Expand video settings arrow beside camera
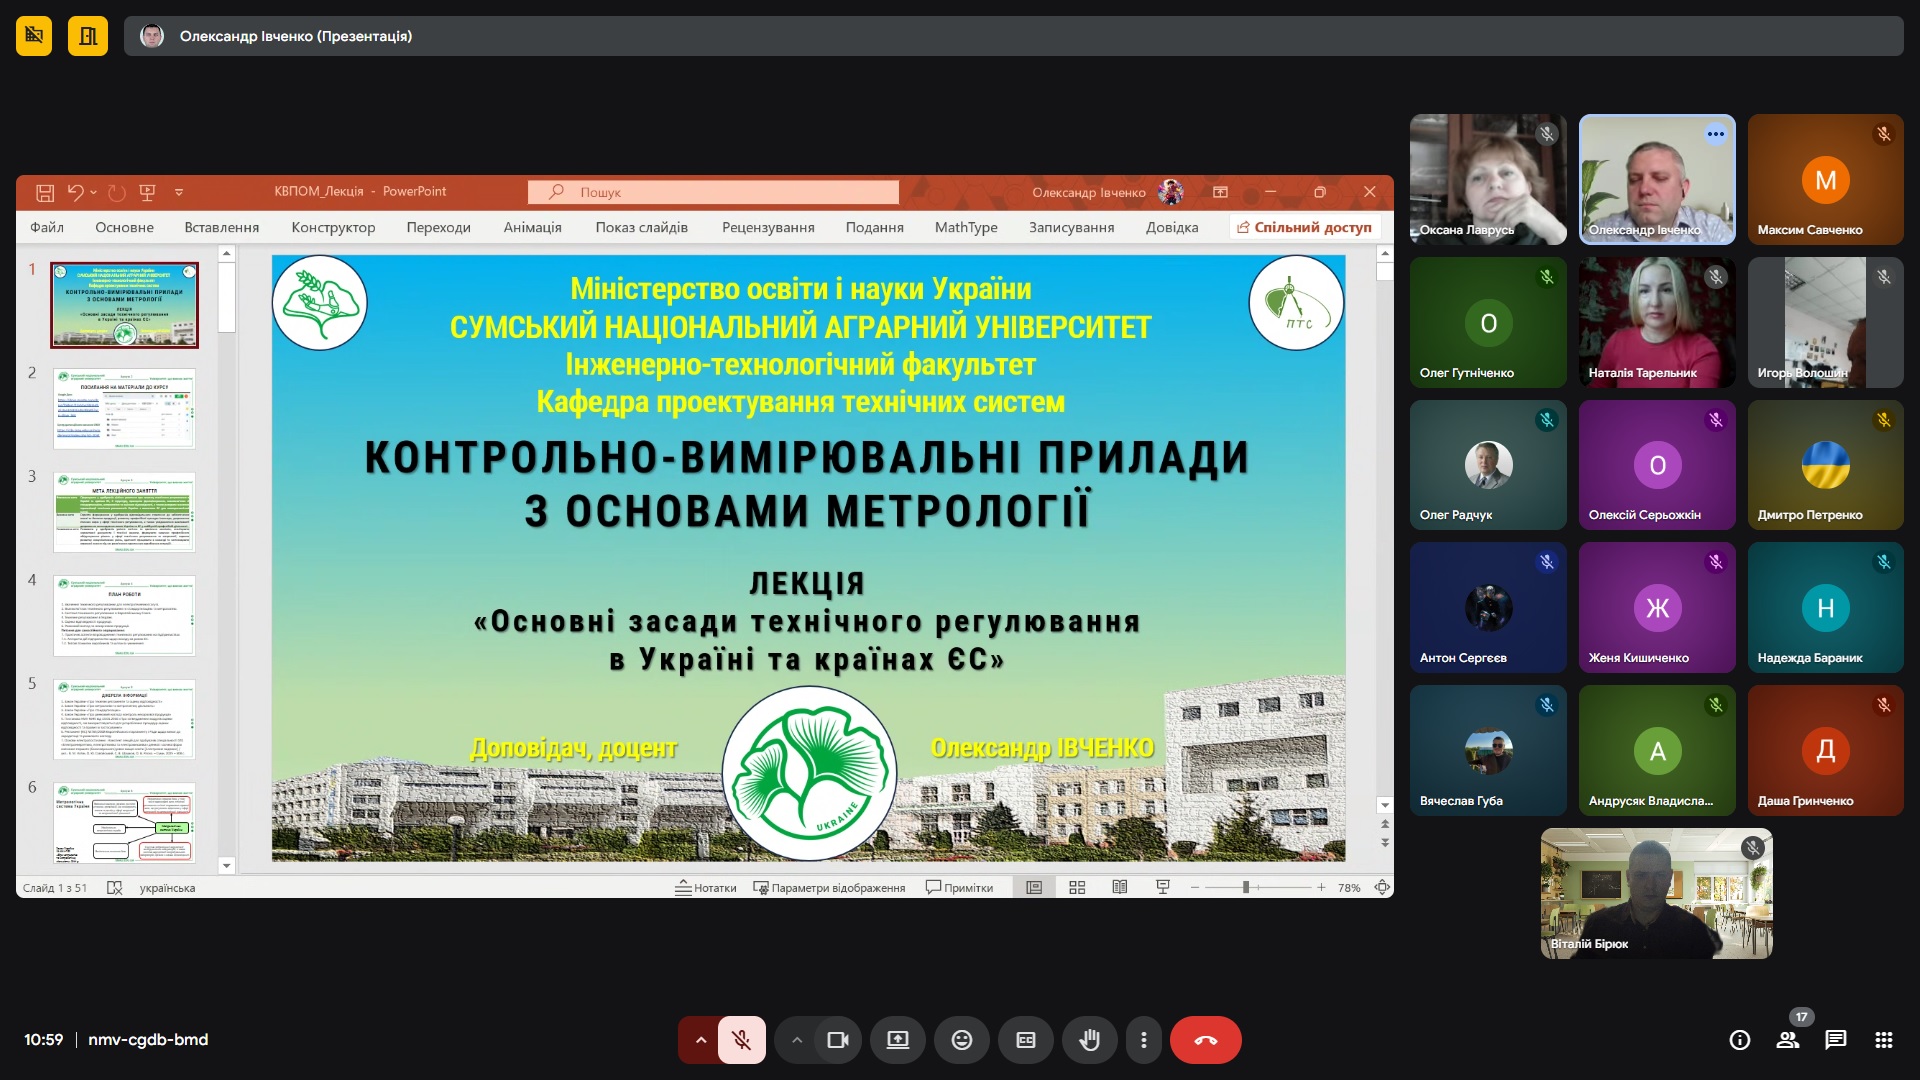 tap(796, 1040)
